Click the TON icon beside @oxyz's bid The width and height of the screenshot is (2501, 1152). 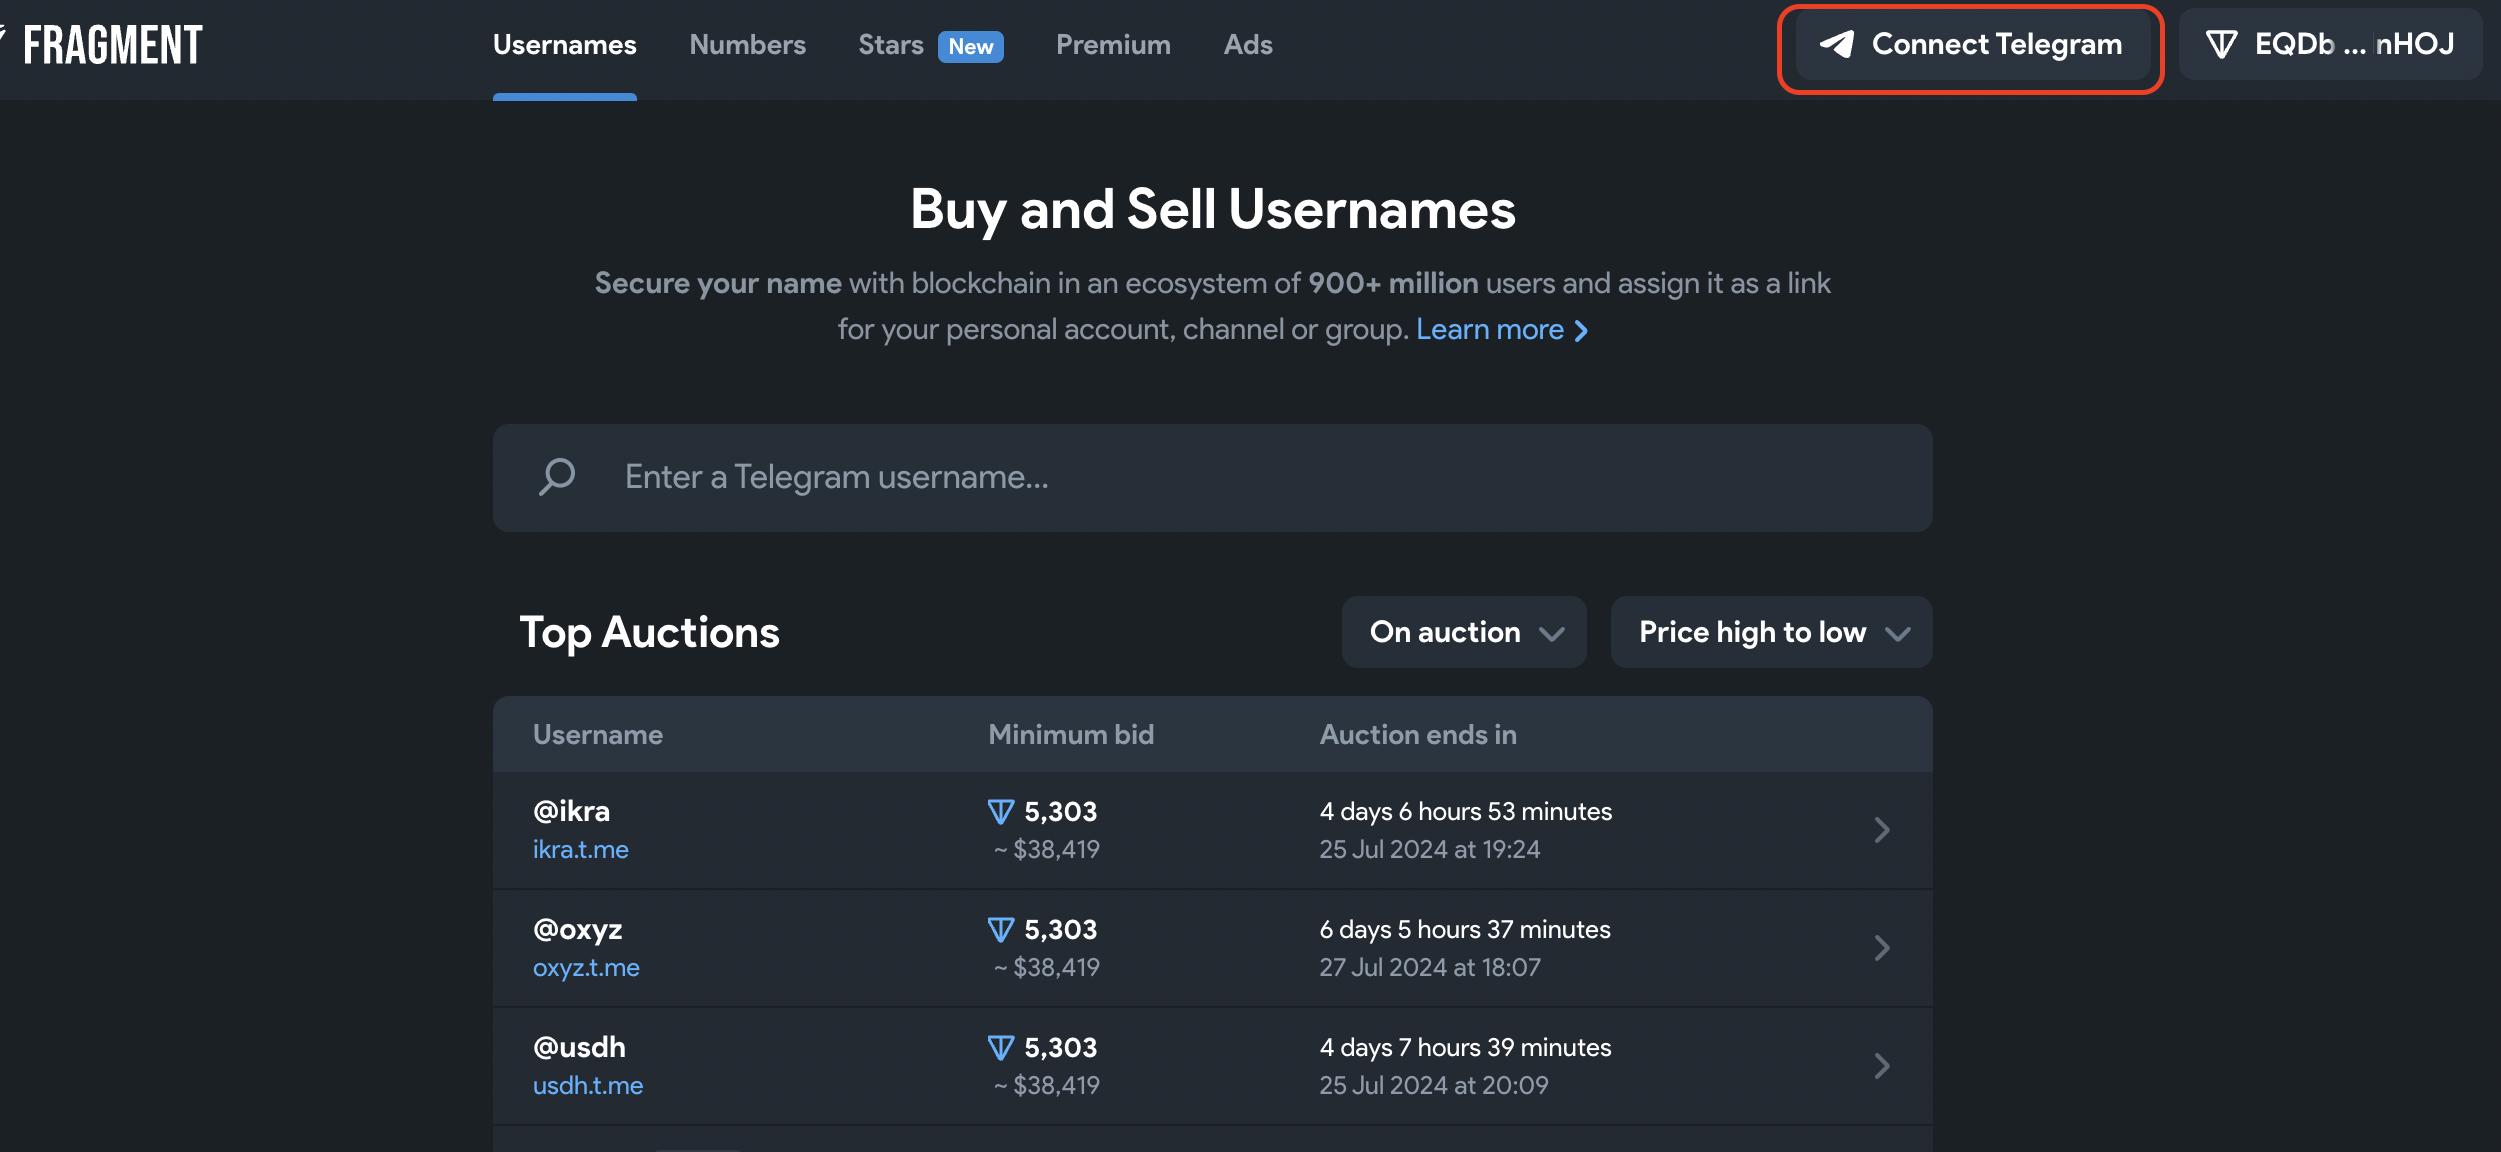[x=1001, y=929]
